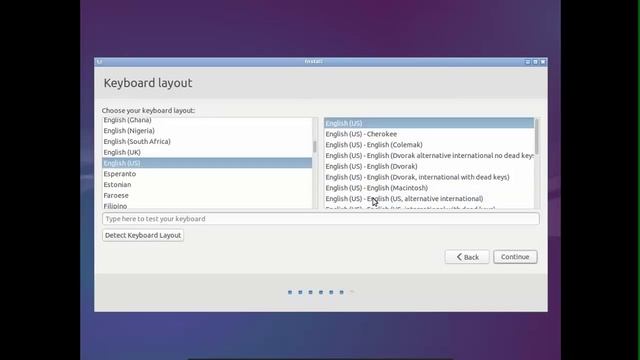Click the Back arrow icon

coord(459,257)
